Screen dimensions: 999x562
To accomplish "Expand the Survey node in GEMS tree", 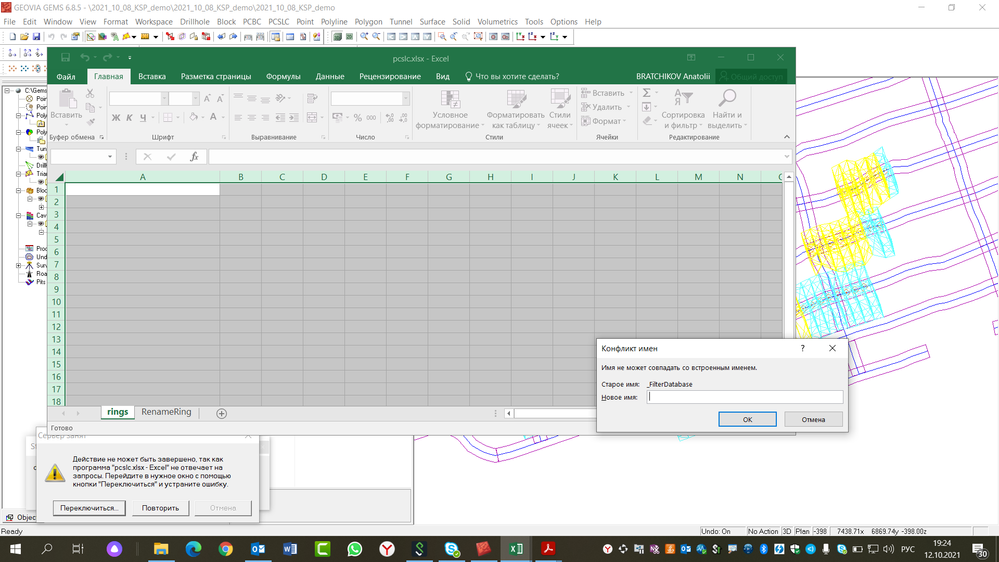I will coord(18,266).
